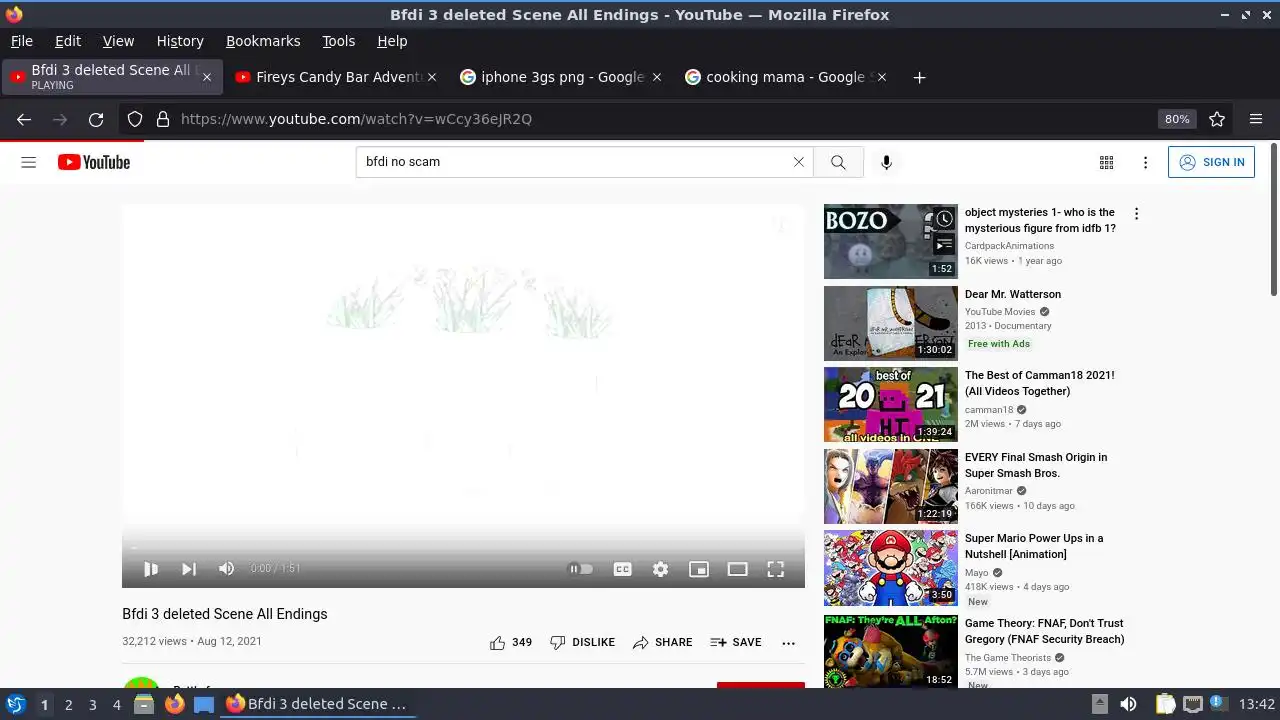This screenshot has height=720, width=1280.
Task: Seek on the video progress bar
Action: tap(463, 548)
